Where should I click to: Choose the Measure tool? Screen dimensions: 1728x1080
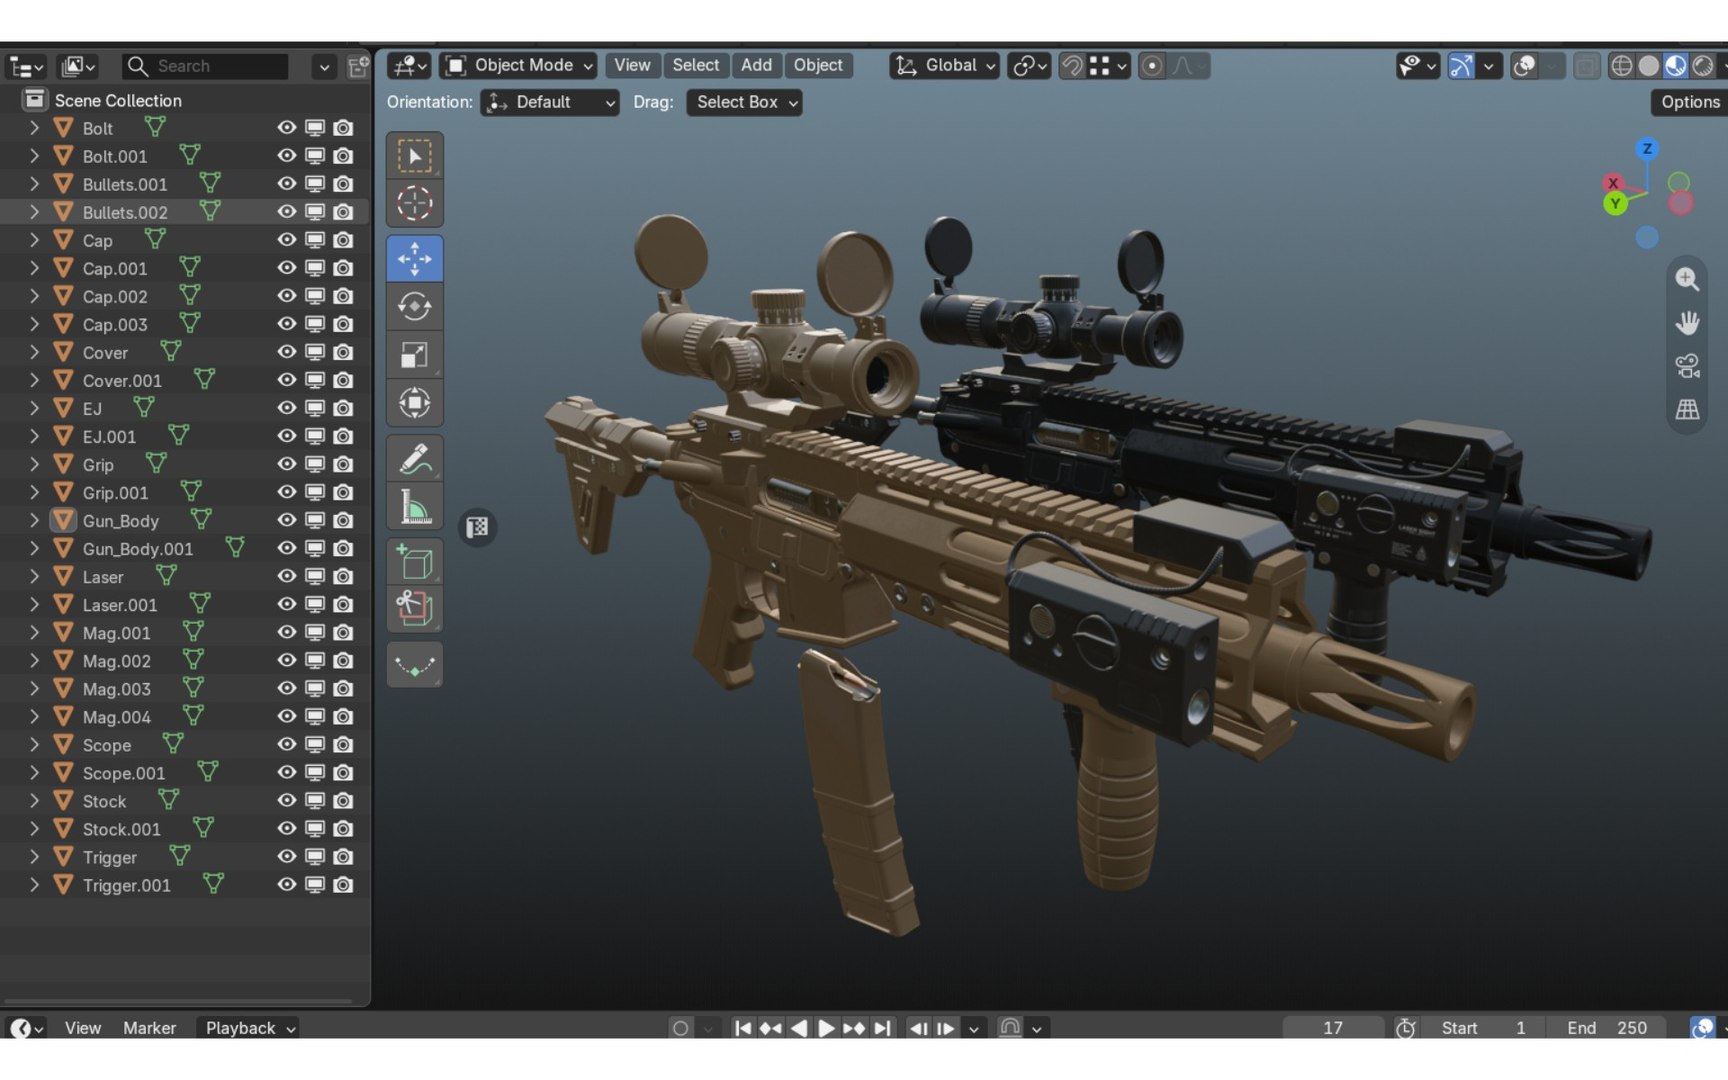point(414,507)
